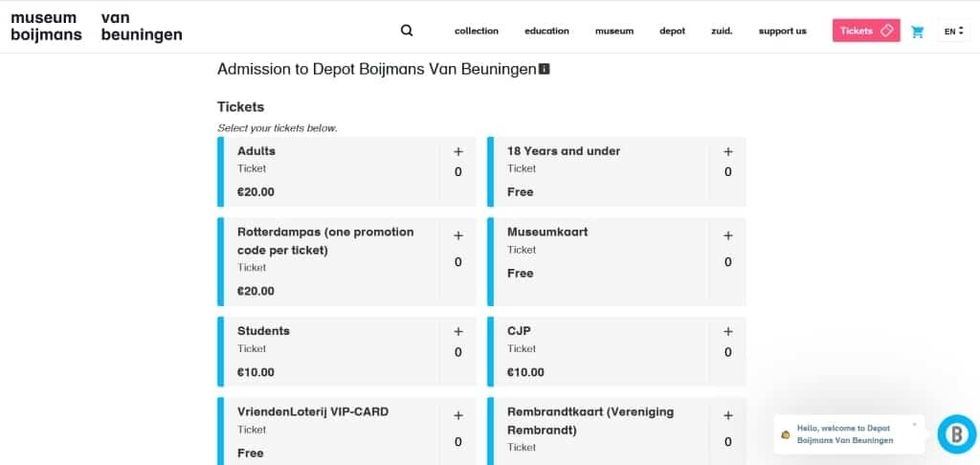Add a VriendenLoterij VIP-CARD ticket
980x465 pixels.
[x=458, y=416]
